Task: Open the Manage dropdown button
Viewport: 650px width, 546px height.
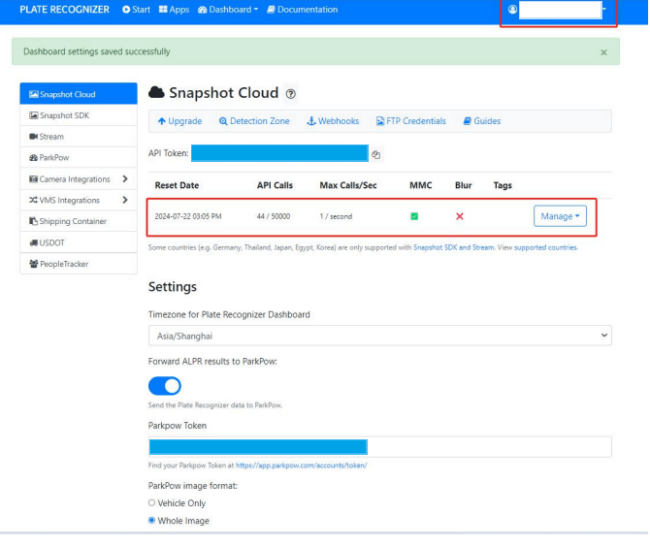Action: 559,216
